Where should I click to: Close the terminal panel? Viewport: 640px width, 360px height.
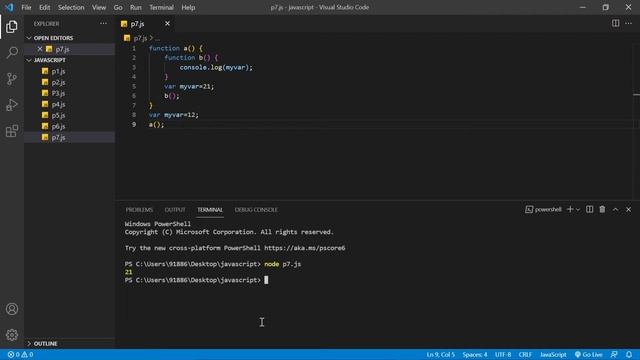pos(629,209)
